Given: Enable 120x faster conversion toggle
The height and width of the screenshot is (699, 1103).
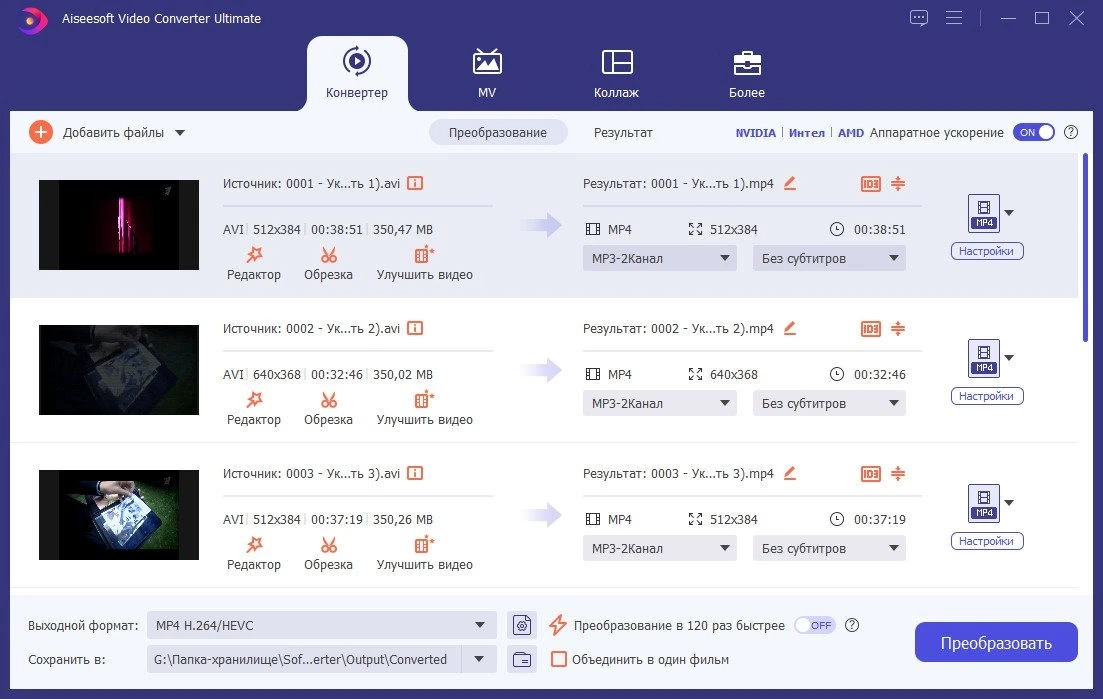Looking at the screenshot, I should tap(815, 625).
